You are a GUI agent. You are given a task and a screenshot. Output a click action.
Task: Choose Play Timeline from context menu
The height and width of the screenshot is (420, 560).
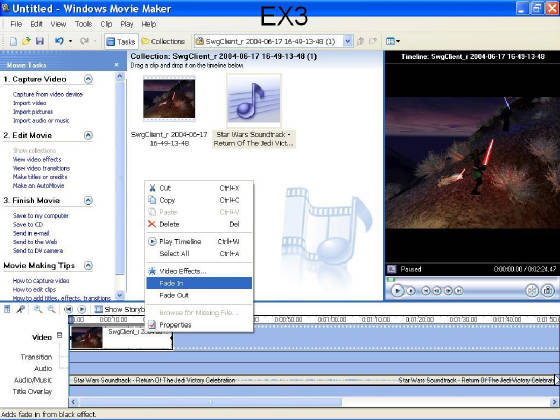pyautogui.click(x=199, y=242)
